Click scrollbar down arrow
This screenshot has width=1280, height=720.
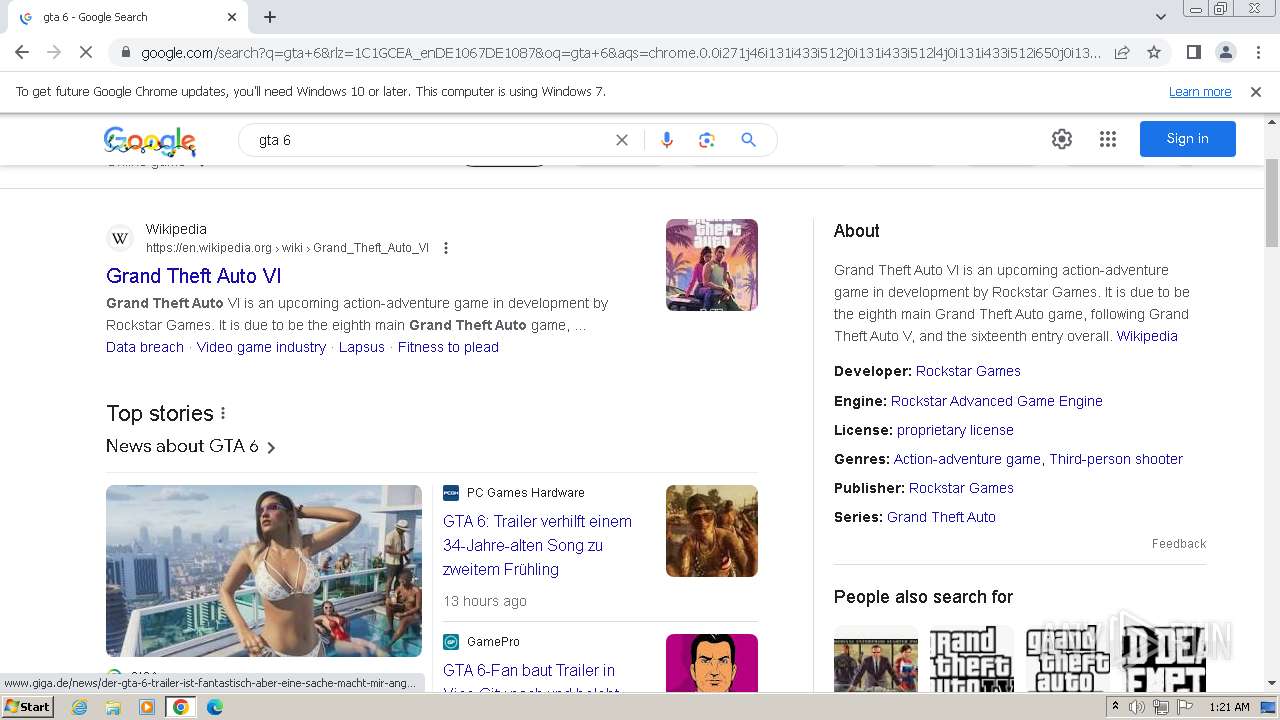point(1272,684)
